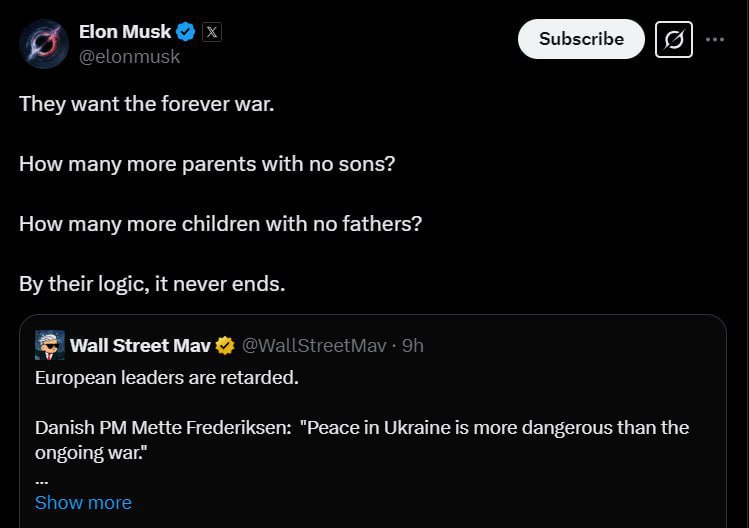Viewport: 749px width, 528px height.
Task: Click the "children with no fathers" line
Action: pyautogui.click(x=220, y=223)
